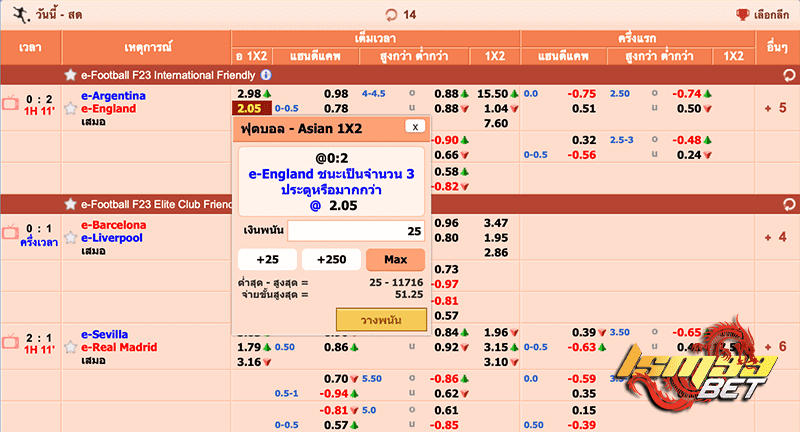The width and height of the screenshot is (800, 432).
Task: Star the e-Barcelona vs e-Liverpool match
Action: point(70,238)
